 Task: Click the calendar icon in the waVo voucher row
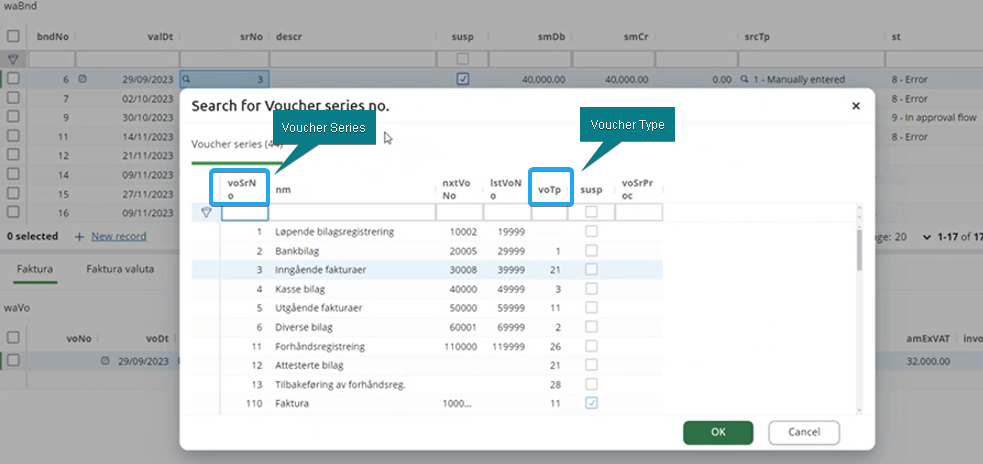pos(105,360)
